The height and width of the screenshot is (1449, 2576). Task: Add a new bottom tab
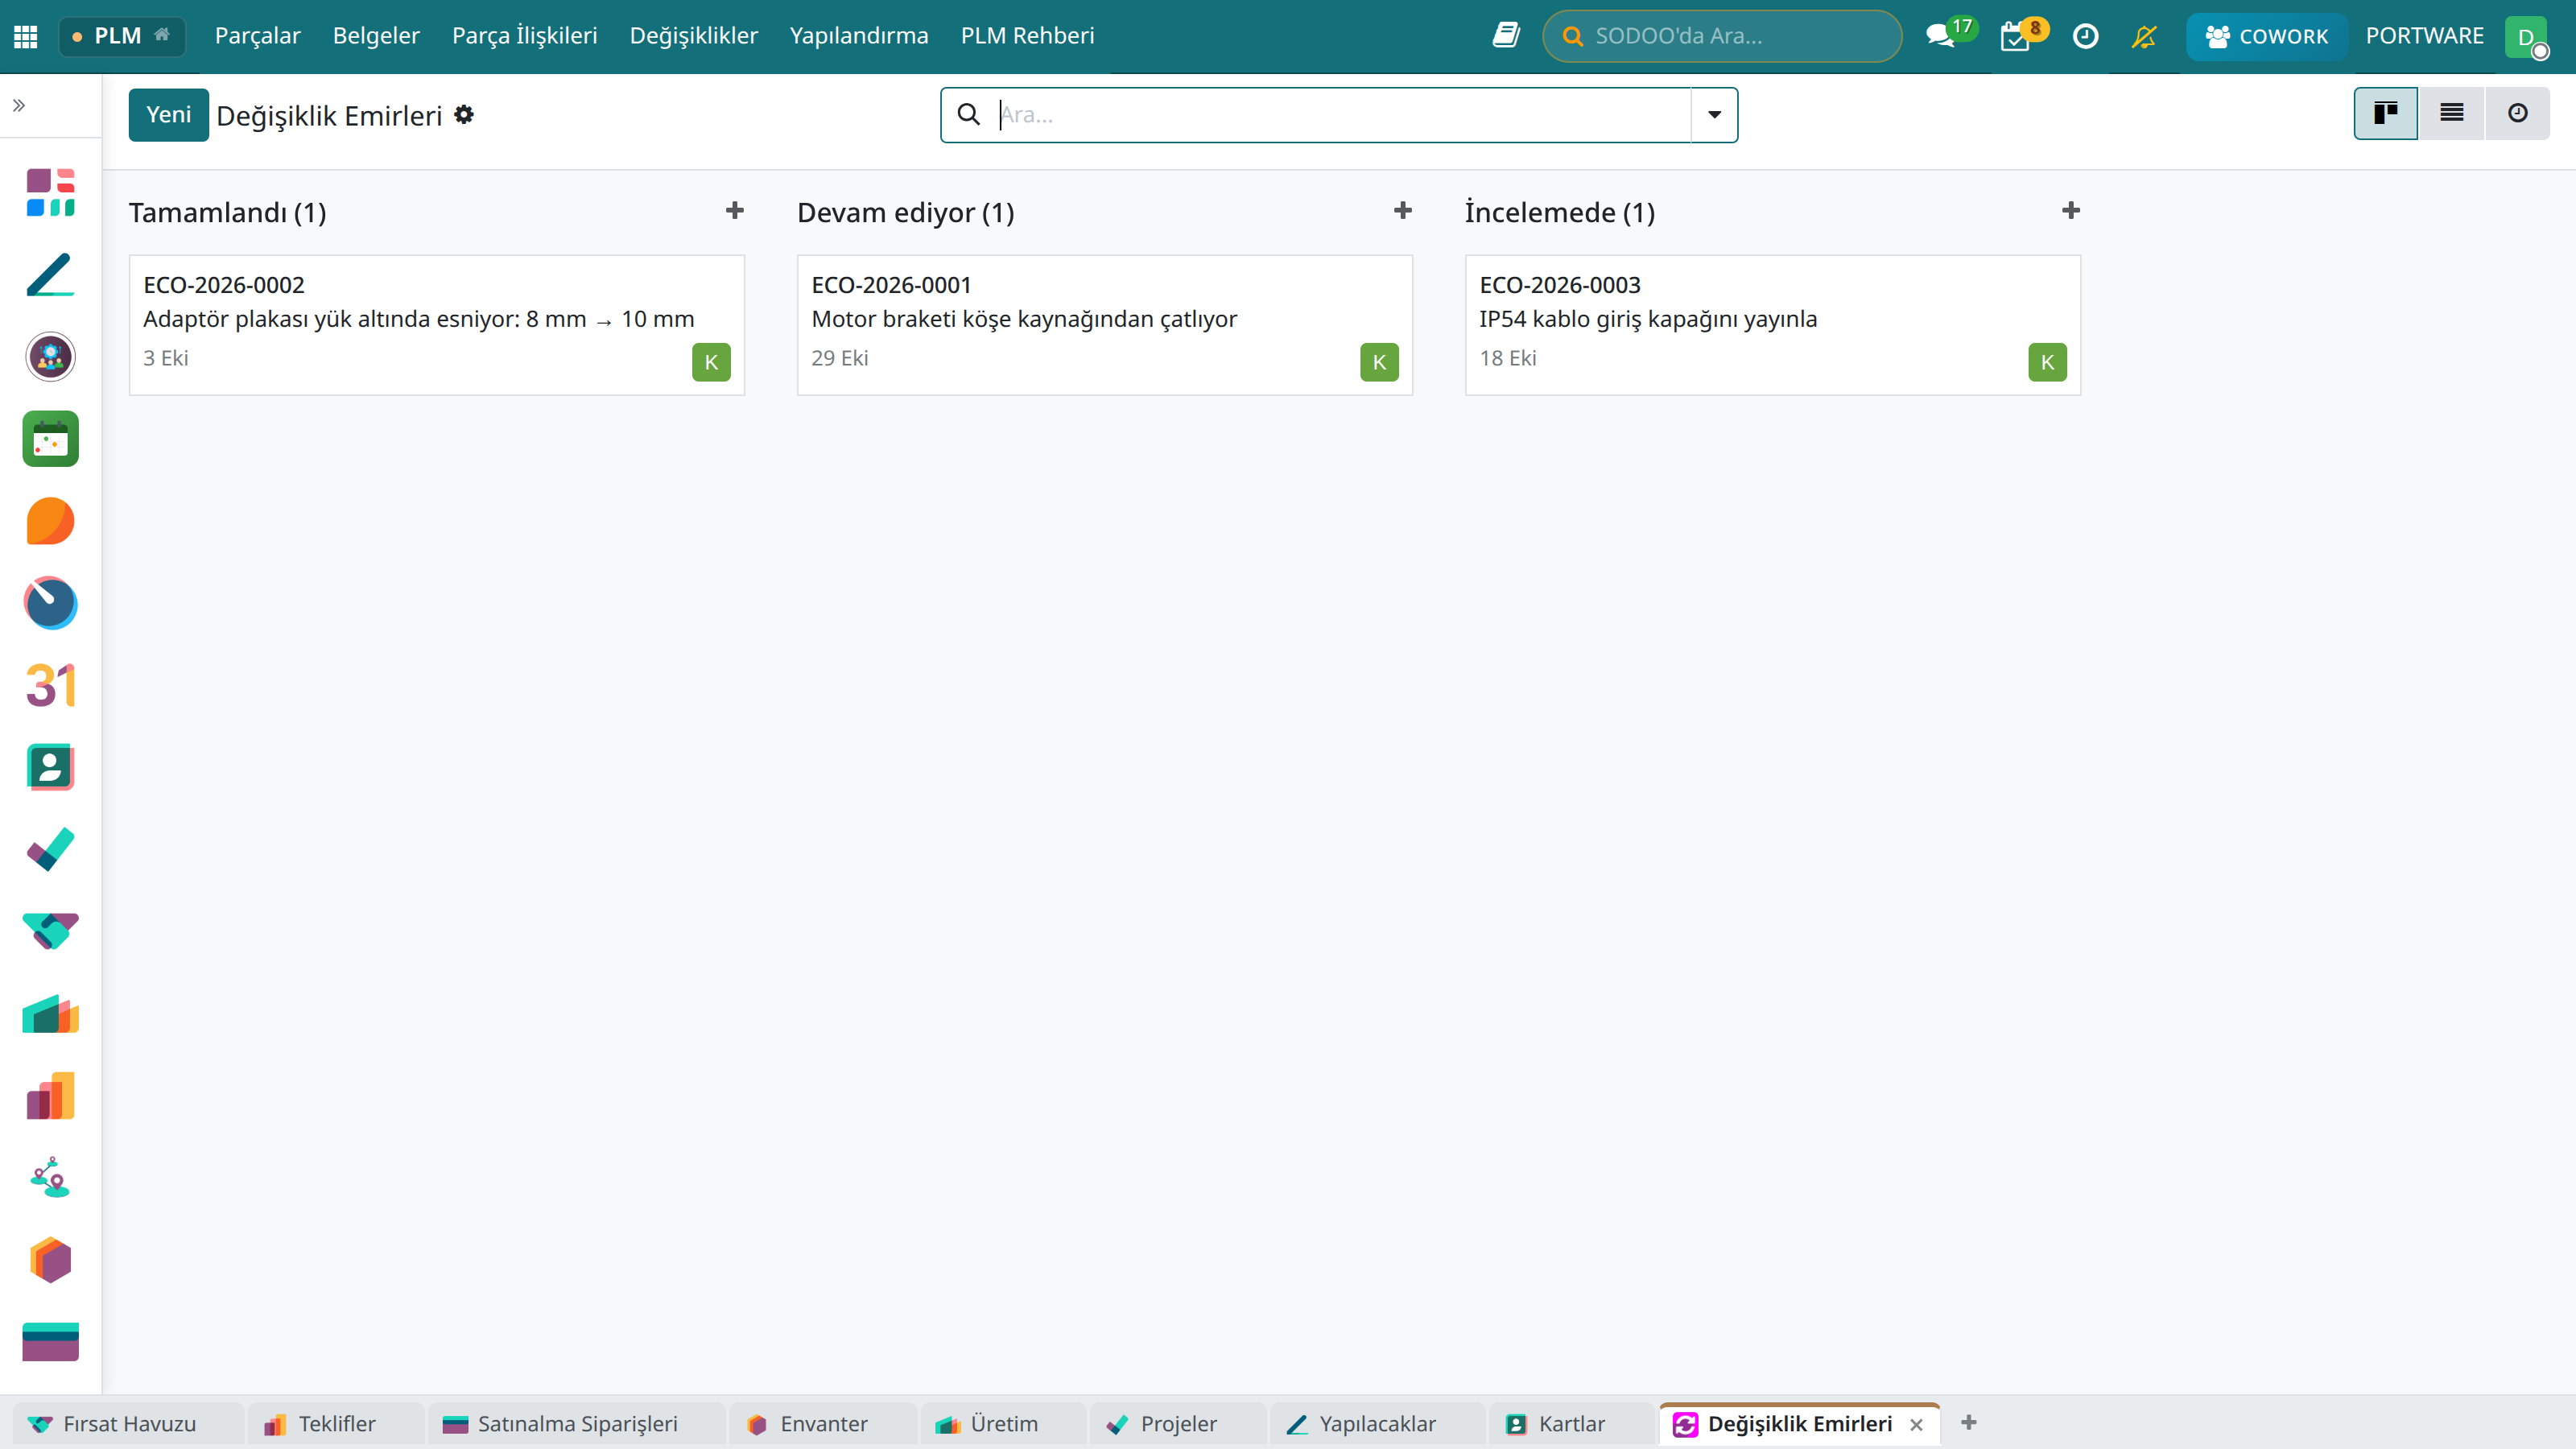click(x=1969, y=1422)
